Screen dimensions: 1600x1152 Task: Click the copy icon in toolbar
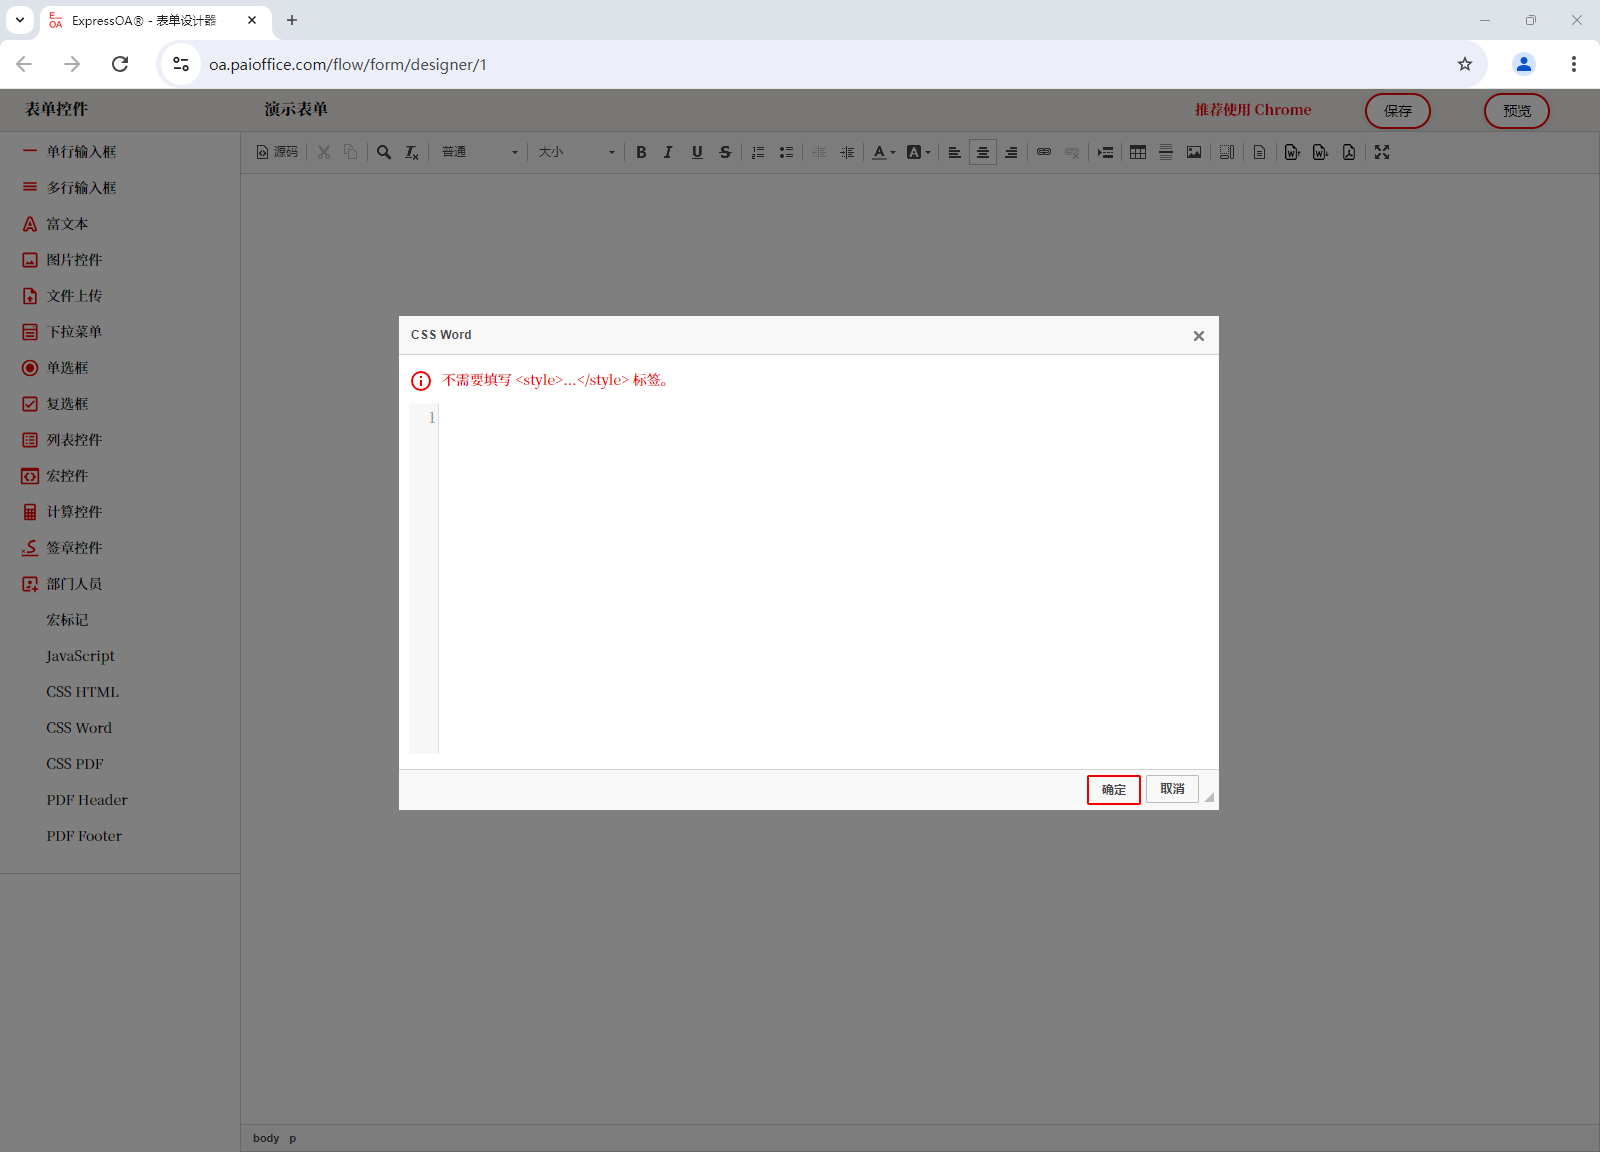[351, 152]
